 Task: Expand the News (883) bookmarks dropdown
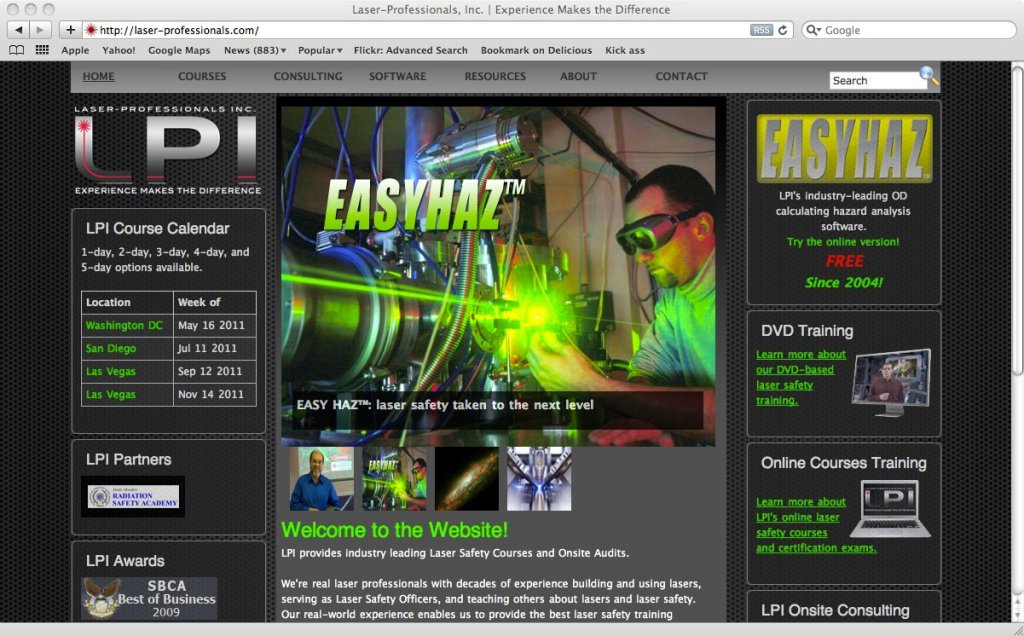254,50
